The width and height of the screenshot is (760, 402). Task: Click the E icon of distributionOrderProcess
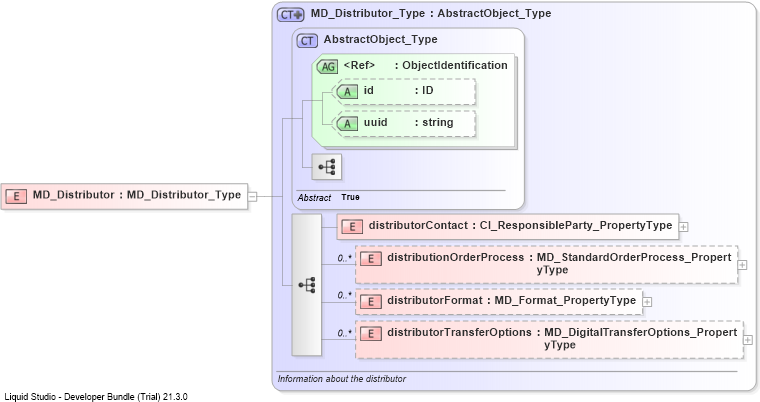click(370, 258)
